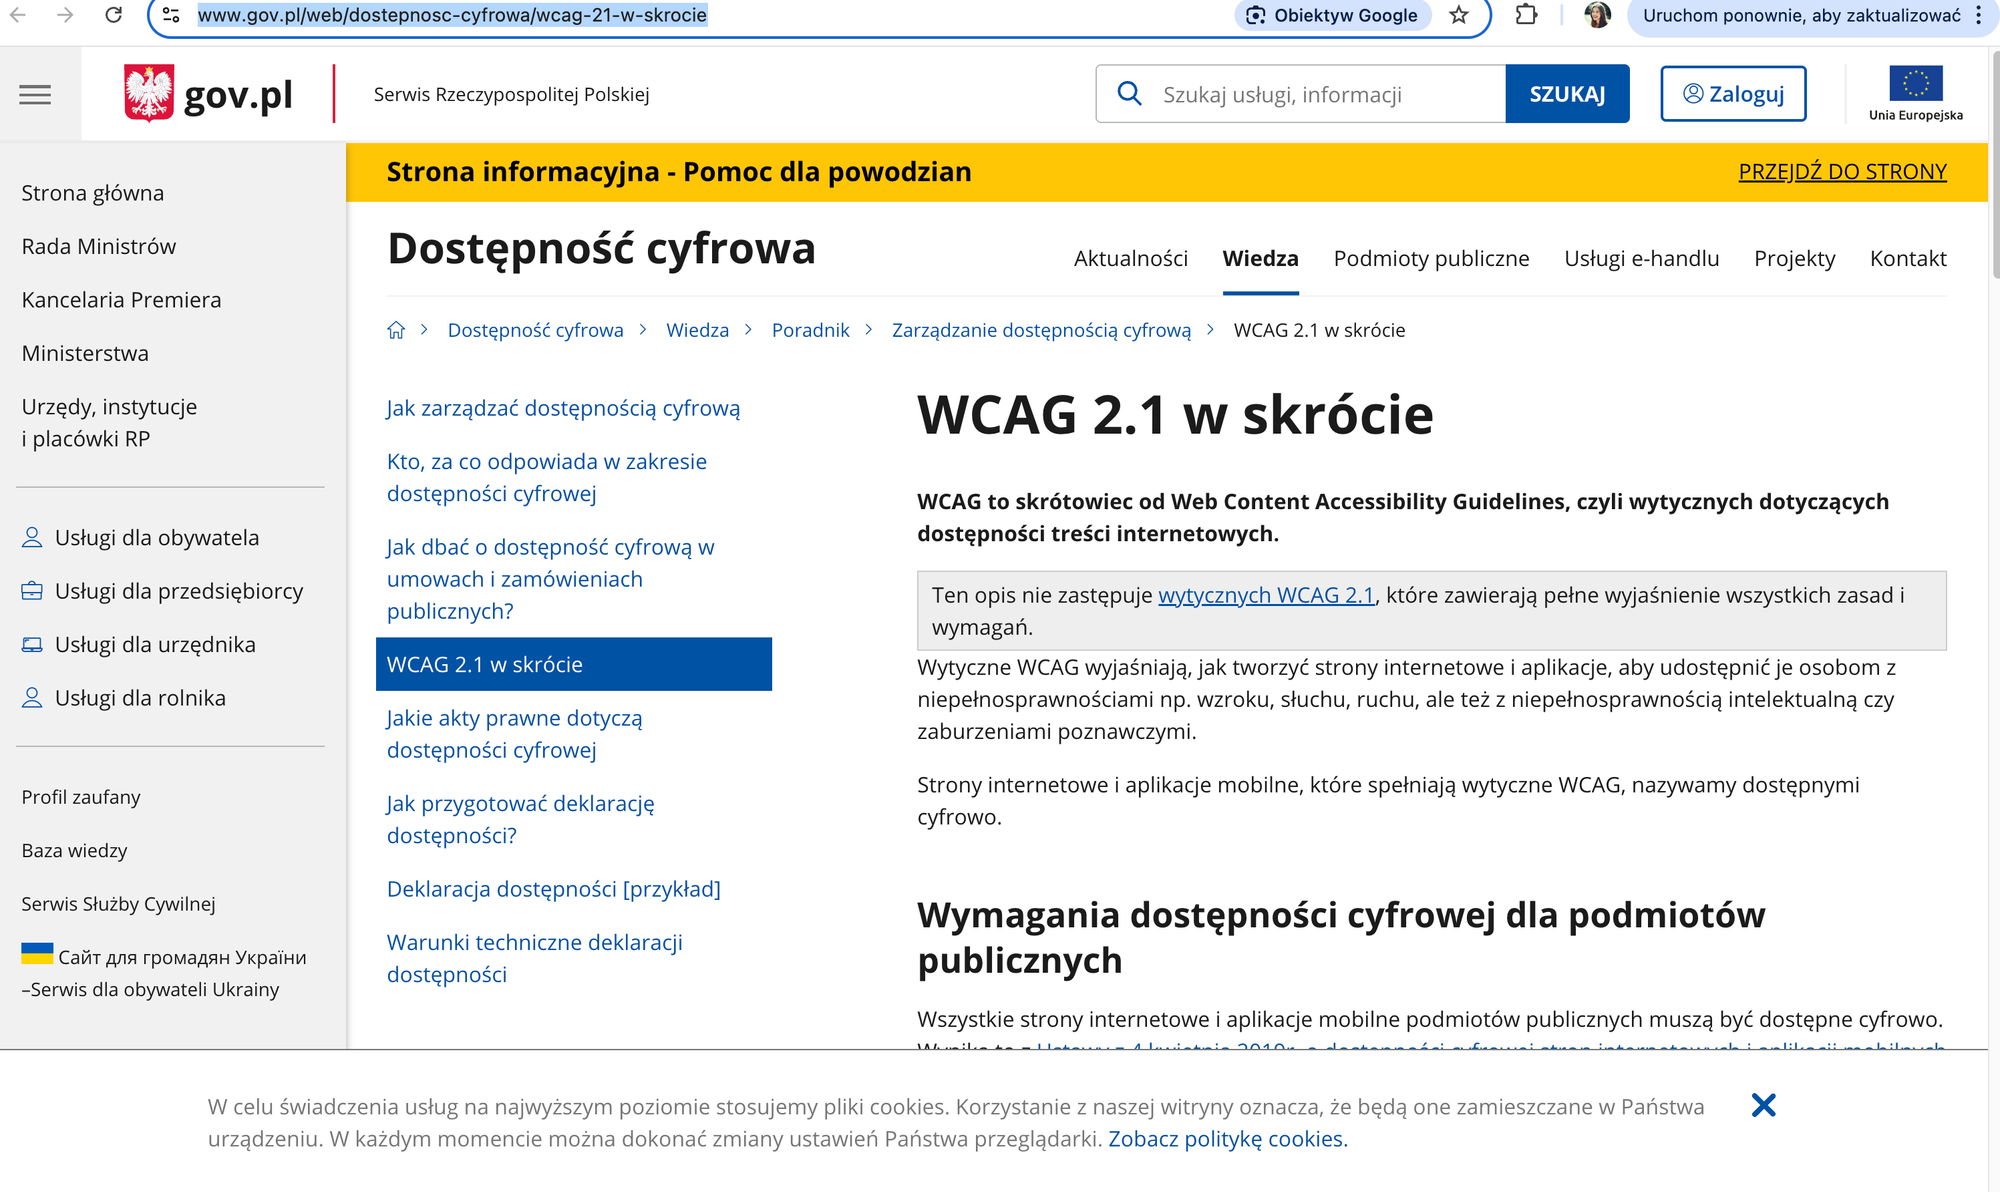The width and height of the screenshot is (2000, 1192).
Task: Follow the wytycznych WCAG 2.1 link
Action: coord(1266,595)
